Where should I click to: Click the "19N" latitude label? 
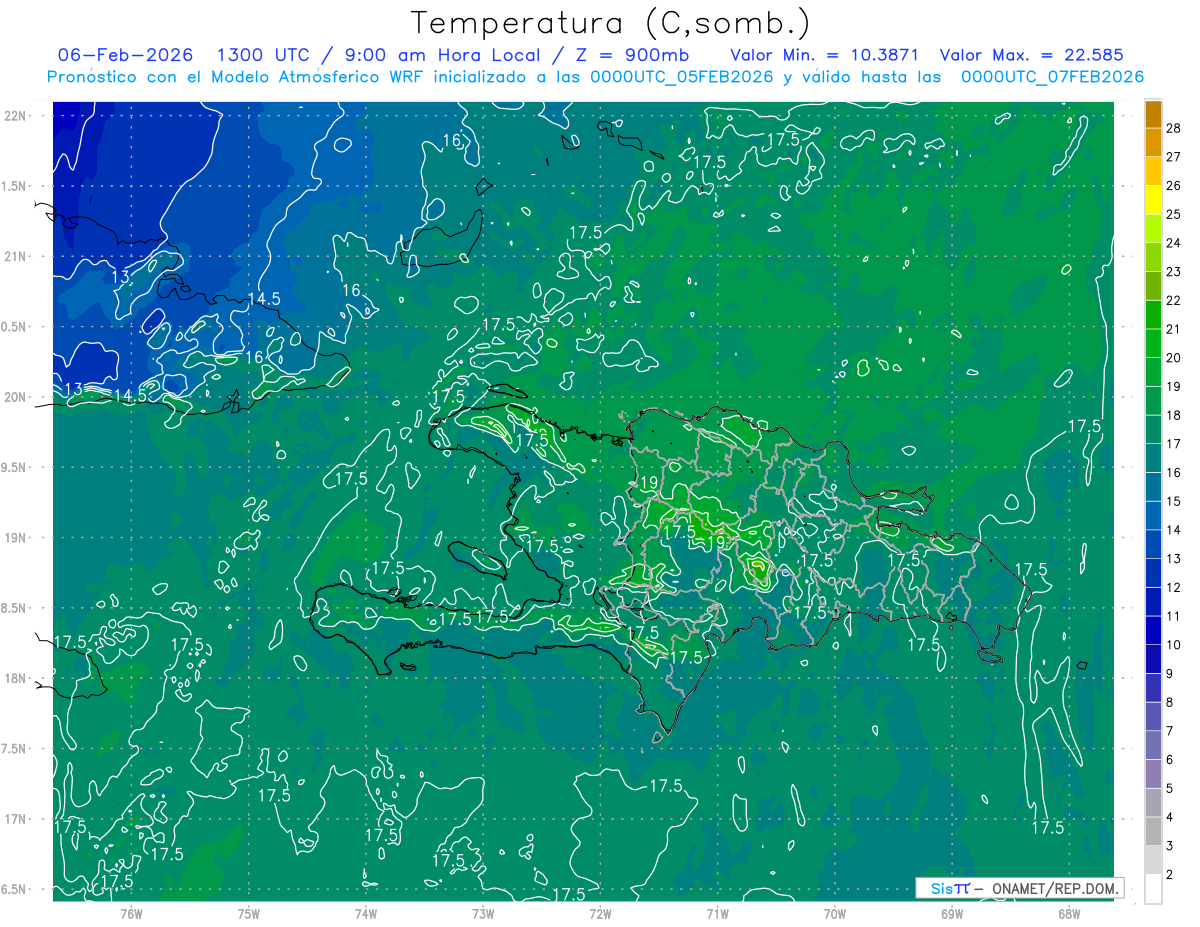point(15,537)
